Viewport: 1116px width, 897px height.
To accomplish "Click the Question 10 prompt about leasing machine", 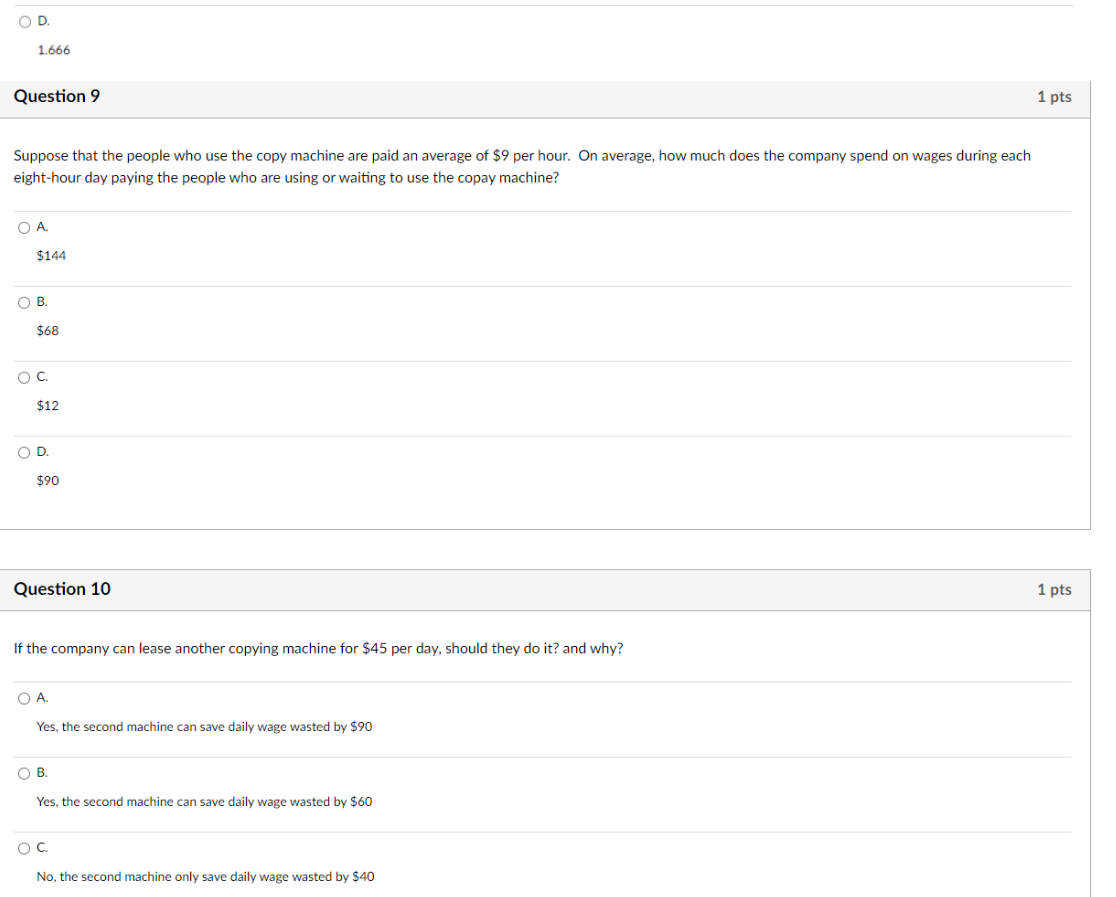I will (318, 649).
